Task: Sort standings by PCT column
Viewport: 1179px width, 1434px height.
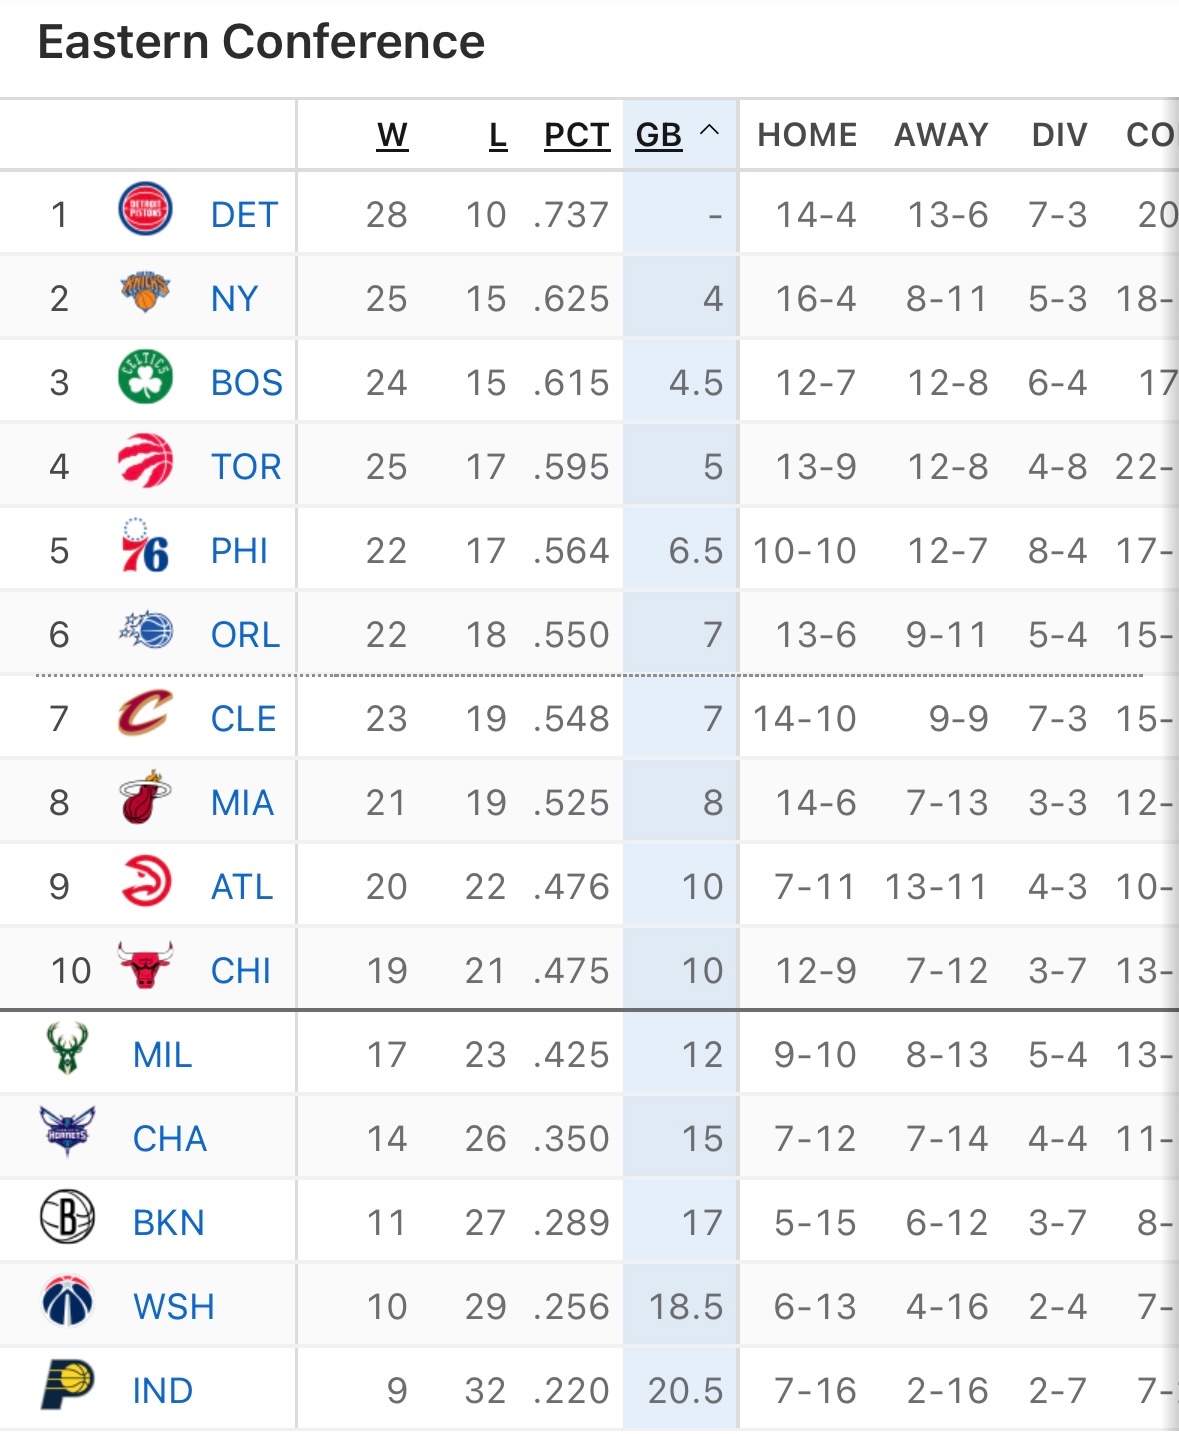Action: click(577, 135)
